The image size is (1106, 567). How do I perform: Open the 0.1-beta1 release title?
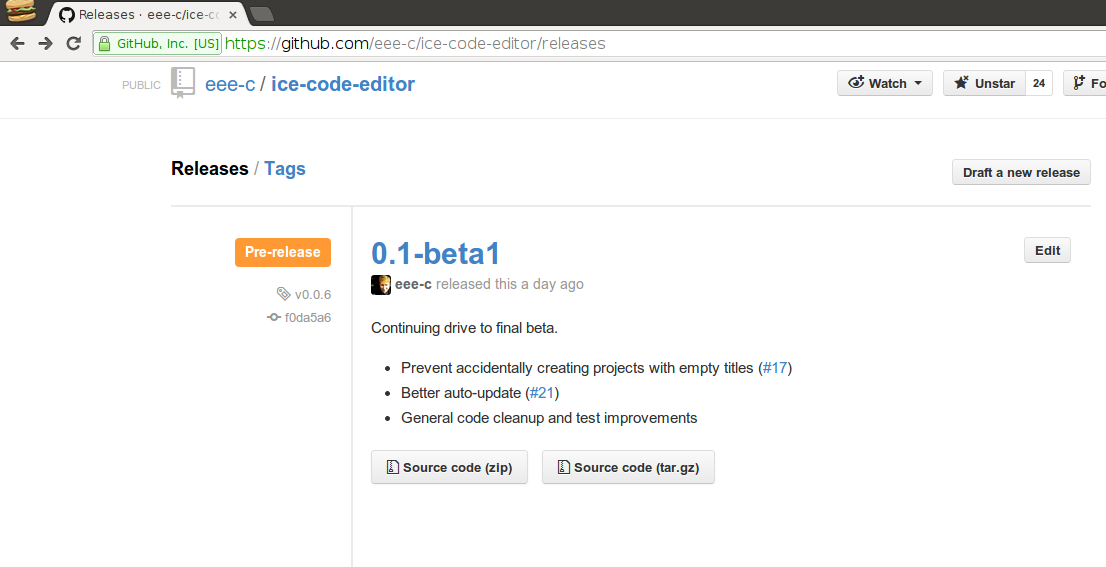click(436, 254)
